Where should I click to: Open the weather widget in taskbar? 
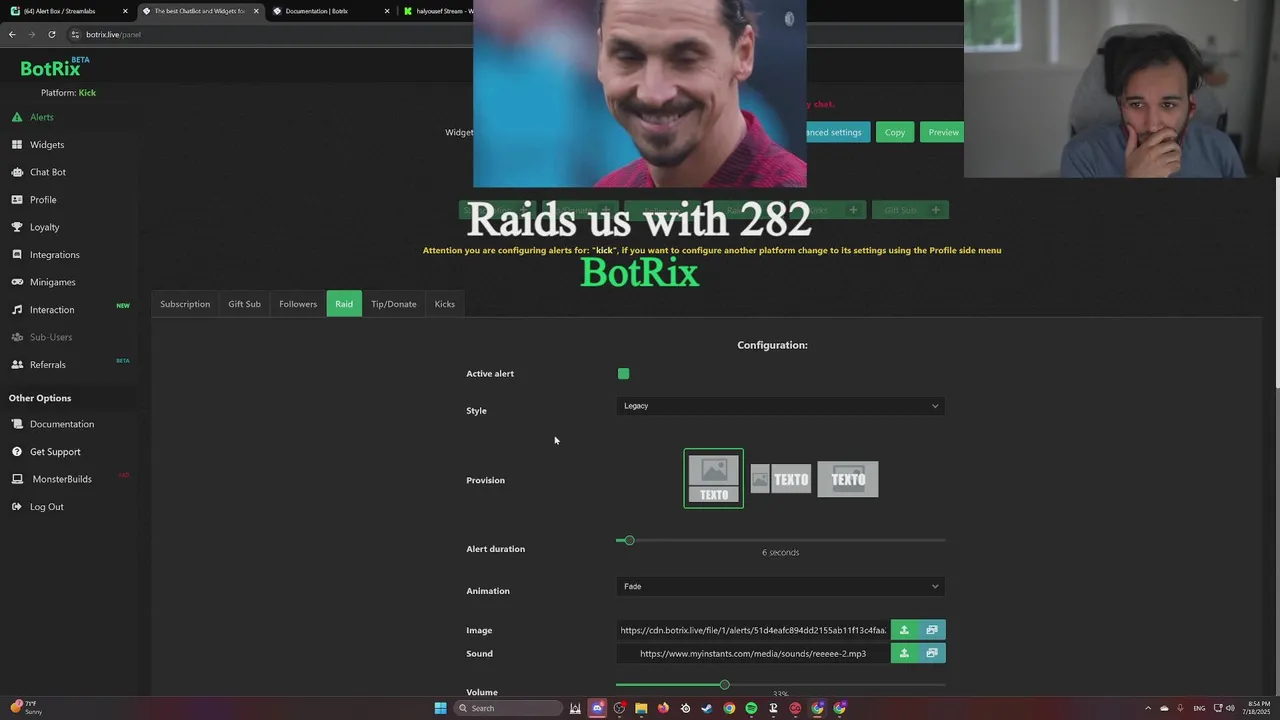click(26, 708)
